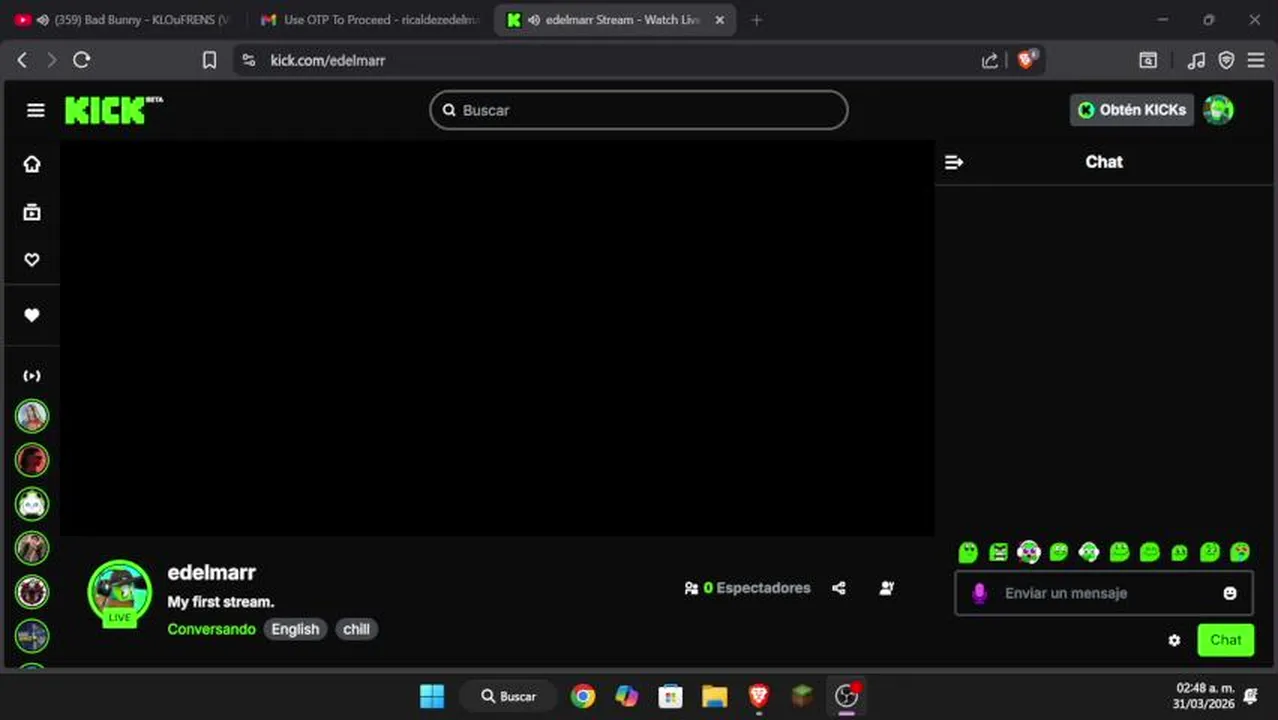Insert the crying last green emote
The height and width of the screenshot is (720, 1278).
point(1240,552)
